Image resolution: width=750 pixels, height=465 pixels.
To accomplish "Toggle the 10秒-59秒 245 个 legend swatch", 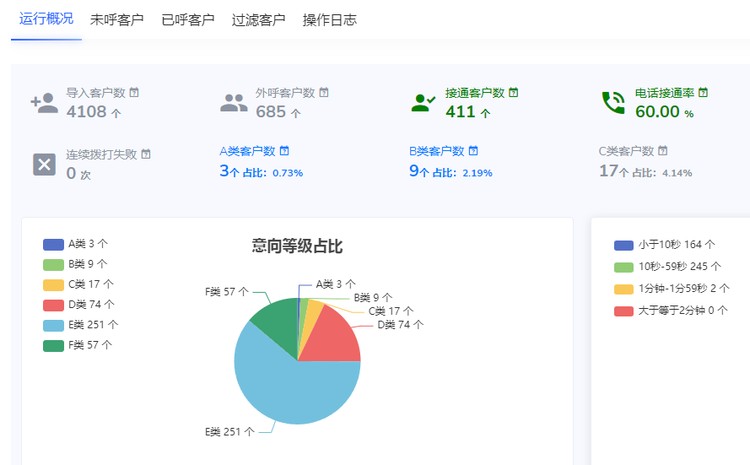I will click(624, 267).
